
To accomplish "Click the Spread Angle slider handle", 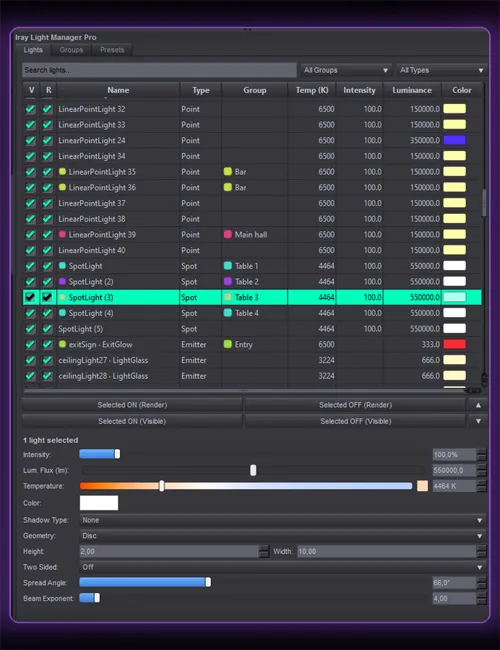I will pyautogui.click(x=208, y=582).
